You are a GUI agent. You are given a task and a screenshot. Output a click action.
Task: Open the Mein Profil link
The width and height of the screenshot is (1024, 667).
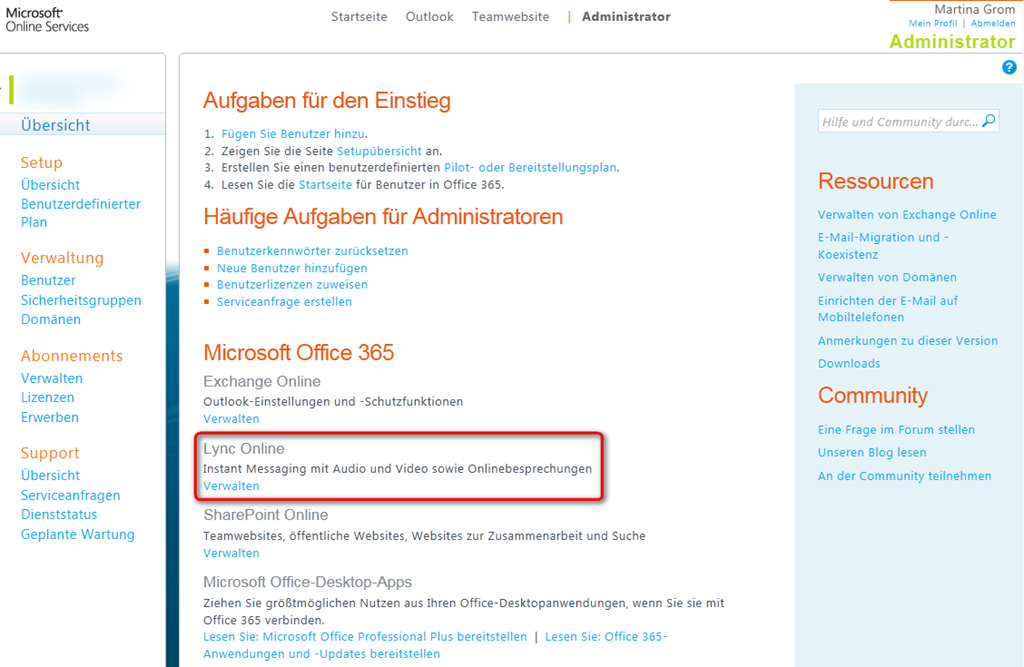tap(933, 23)
